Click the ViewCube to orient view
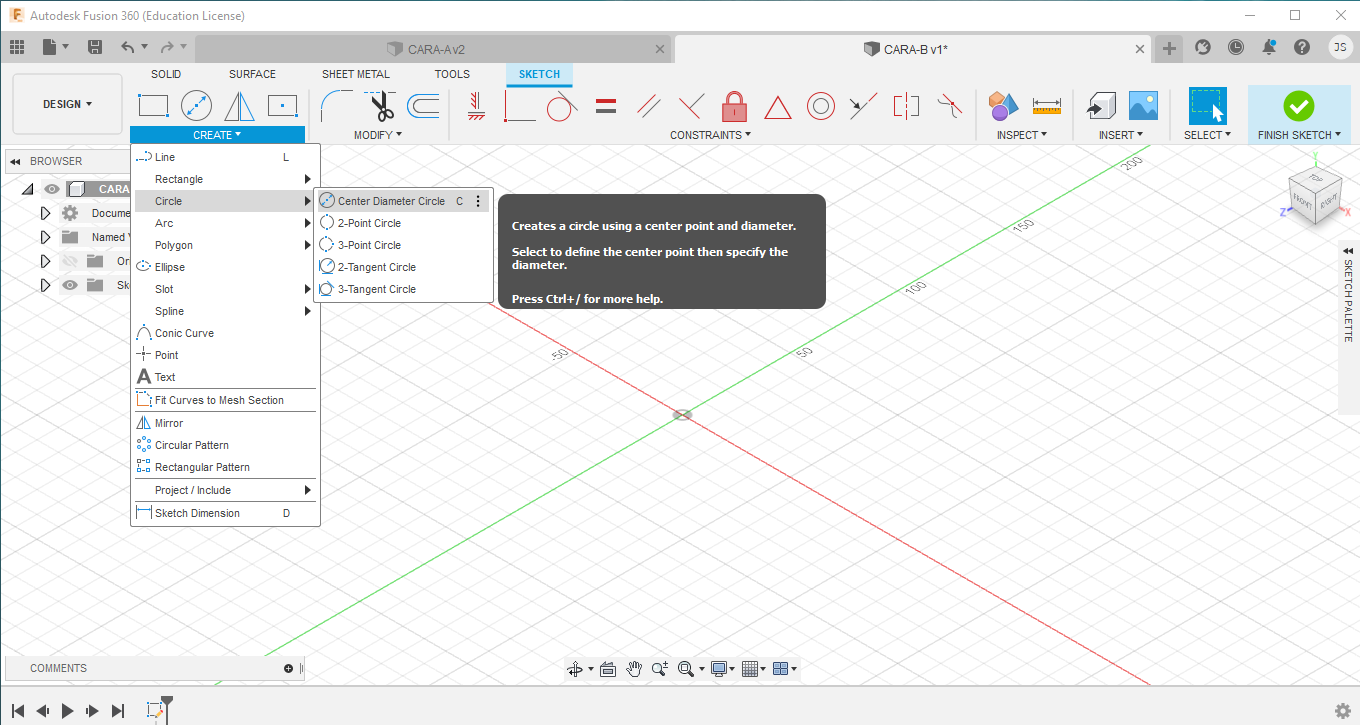Viewport: 1360px width, 725px height. (x=1315, y=195)
